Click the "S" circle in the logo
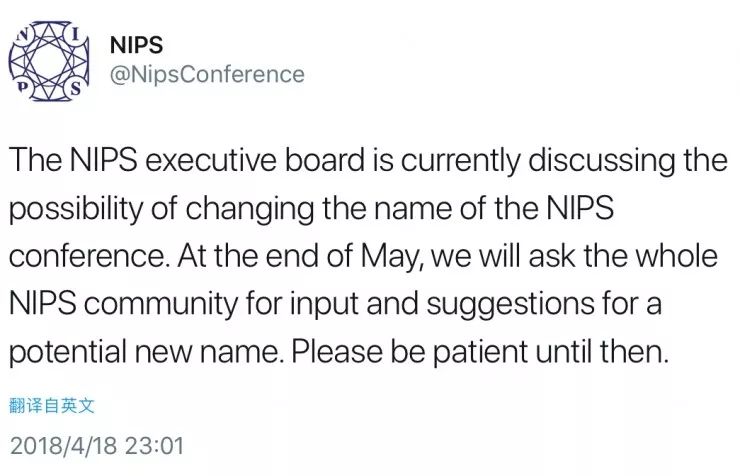The width and height of the screenshot is (740, 476). point(75,90)
